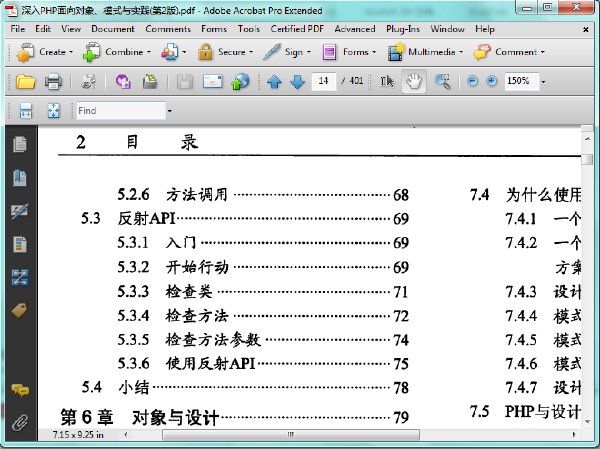Open the Bookmarks panel in sidebar
Image resolution: width=600 pixels, height=449 pixels.
point(20,178)
